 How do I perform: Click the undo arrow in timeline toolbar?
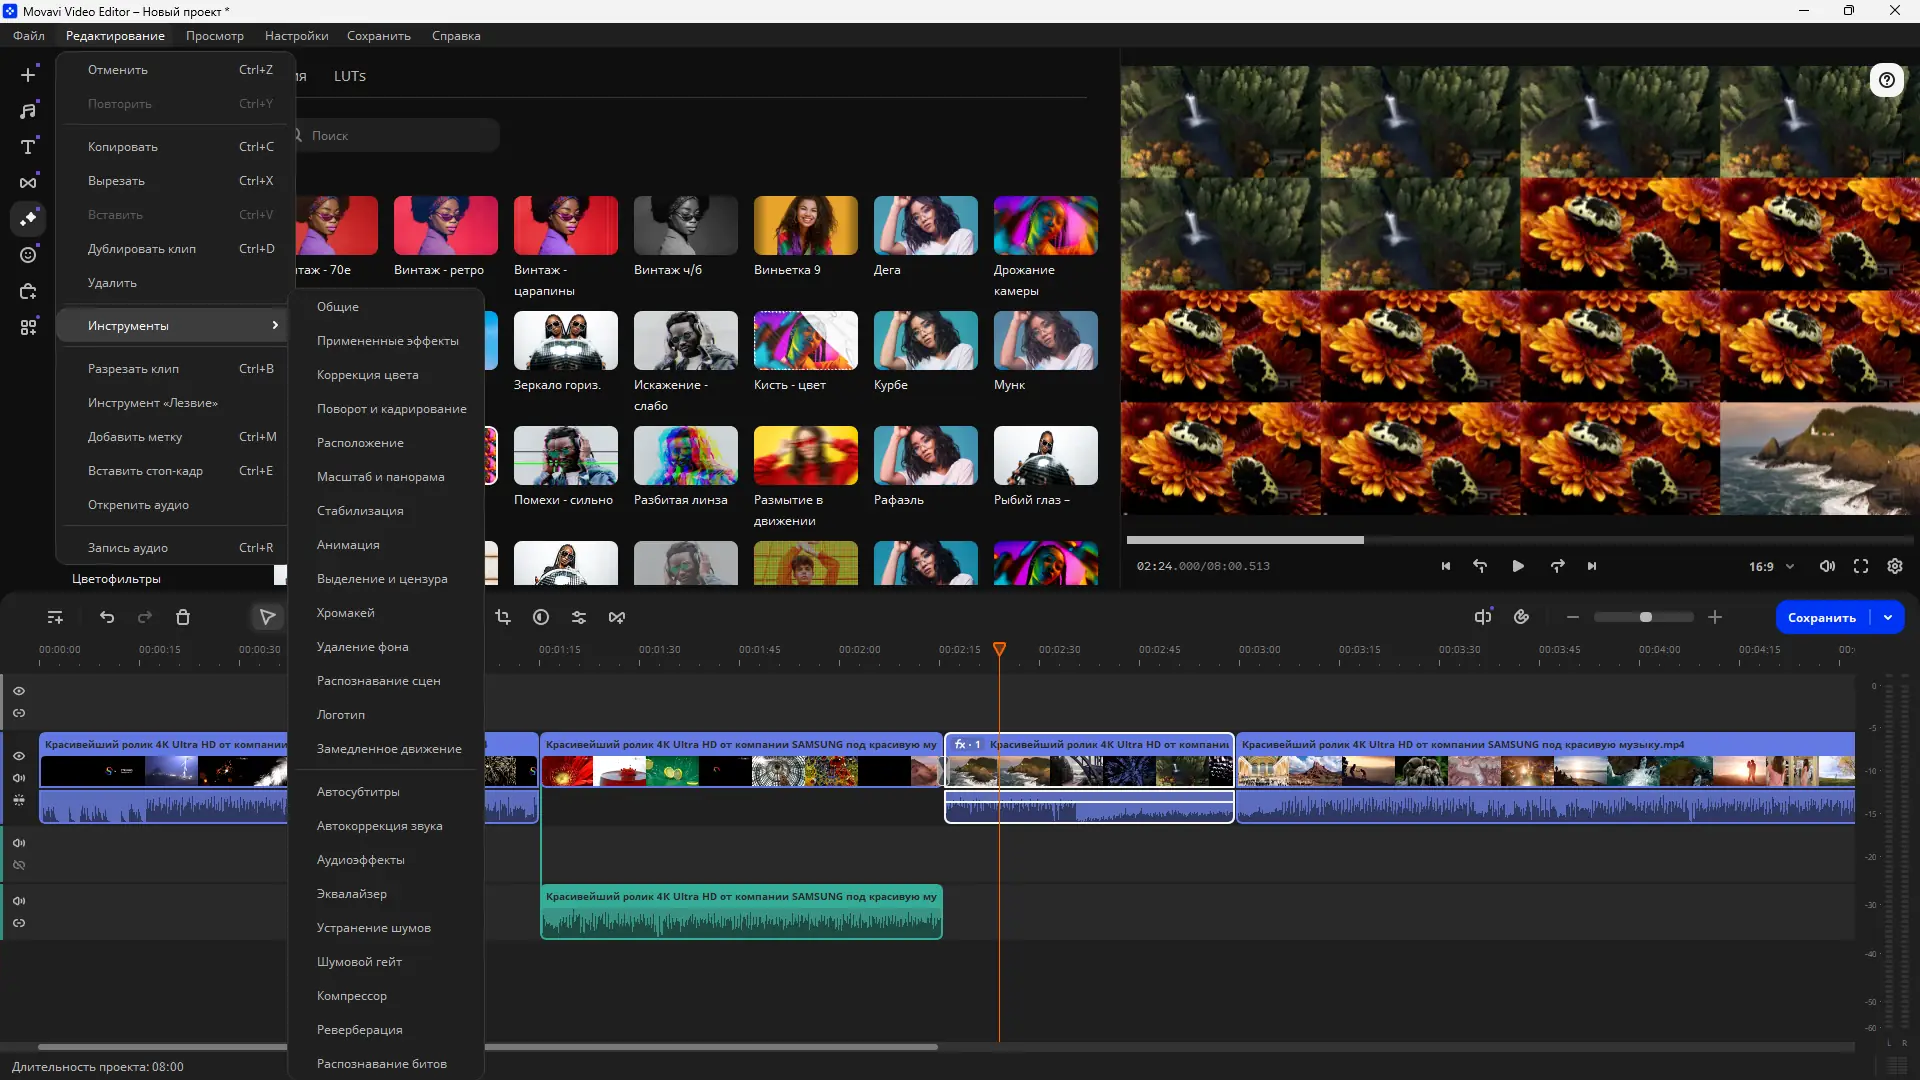click(x=107, y=618)
